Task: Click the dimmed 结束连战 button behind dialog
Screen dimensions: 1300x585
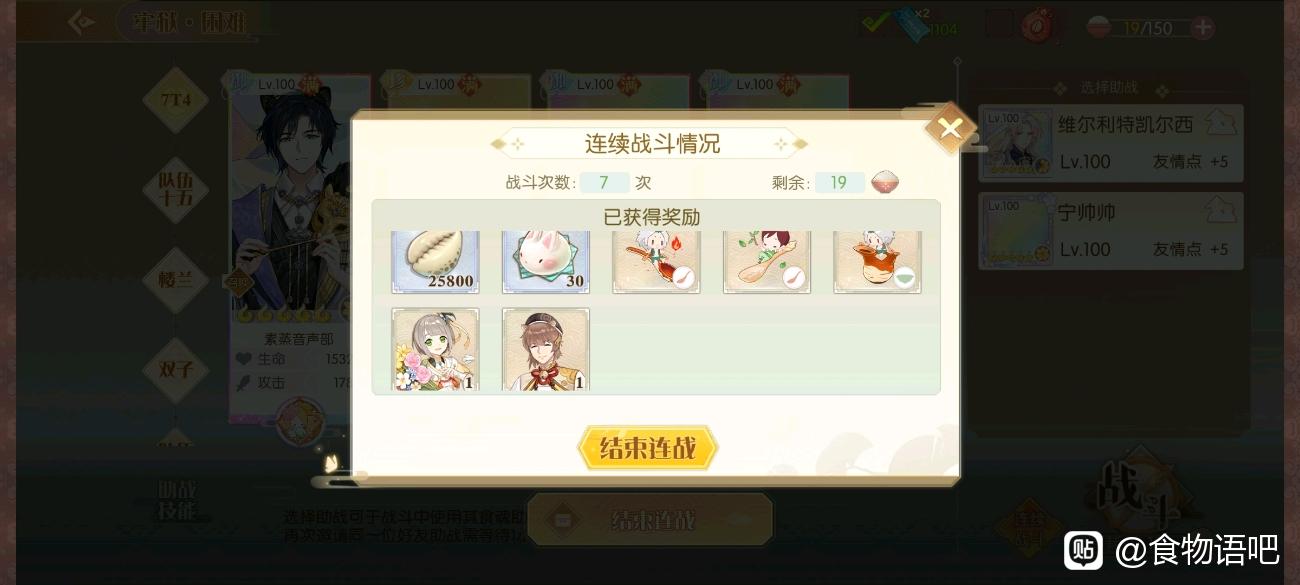Action: point(650,520)
